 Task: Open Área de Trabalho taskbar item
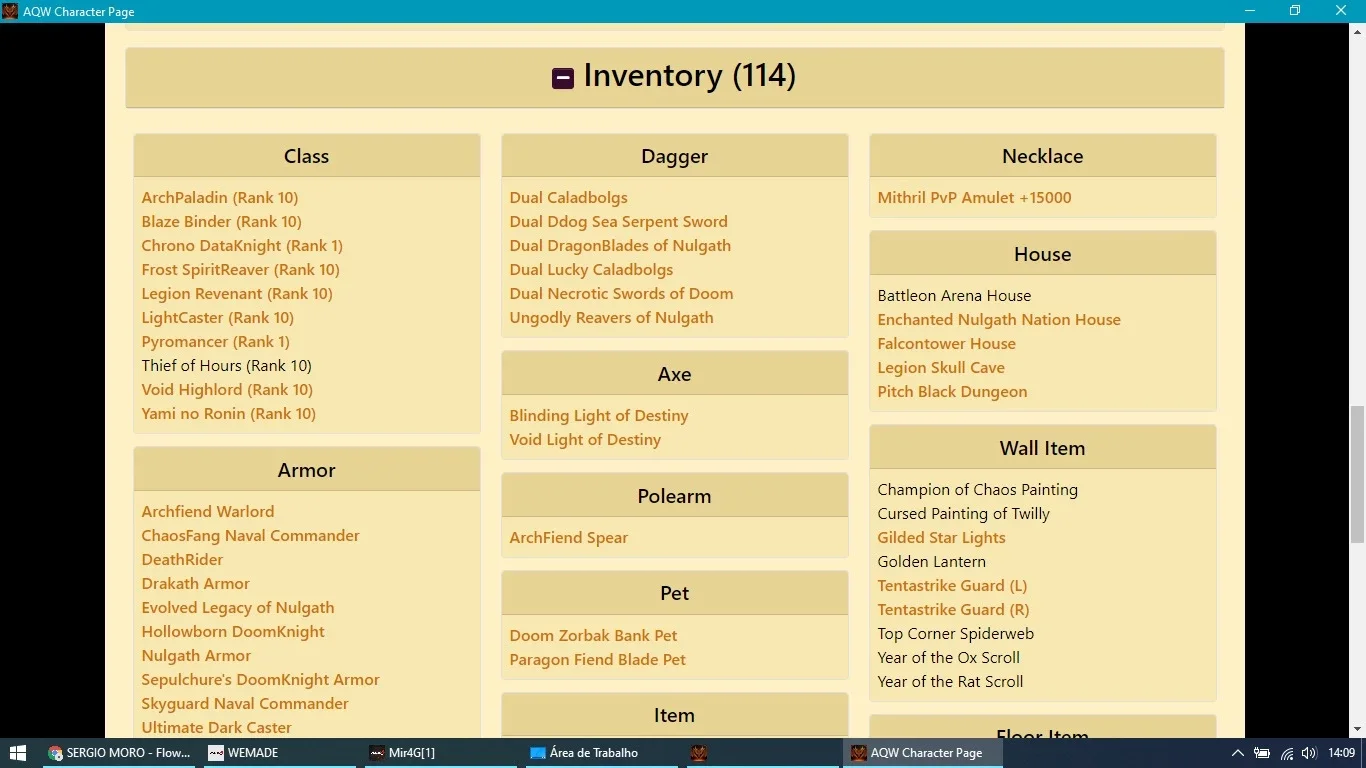[602, 753]
